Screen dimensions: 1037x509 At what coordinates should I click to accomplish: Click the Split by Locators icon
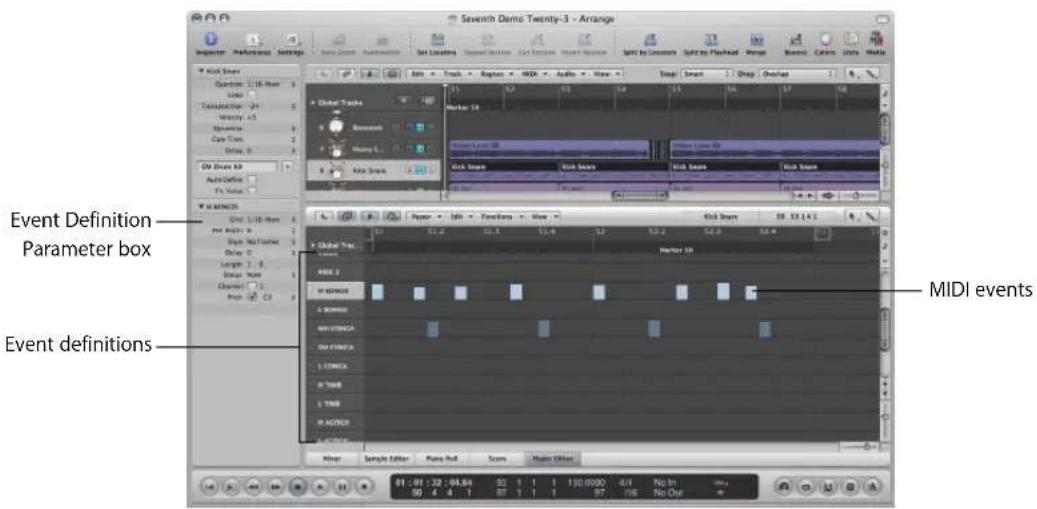coord(650,40)
